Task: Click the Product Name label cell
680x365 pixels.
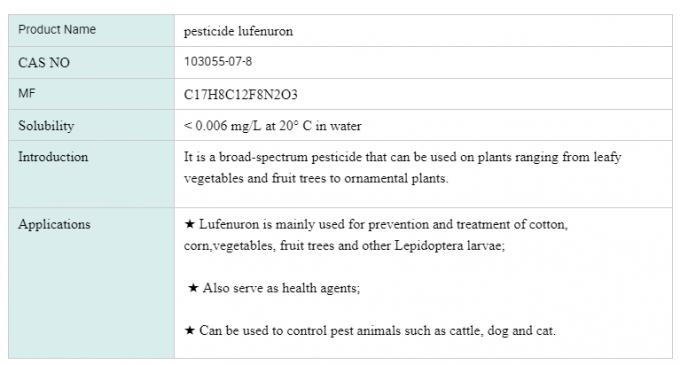Action: [x=92, y=30]
